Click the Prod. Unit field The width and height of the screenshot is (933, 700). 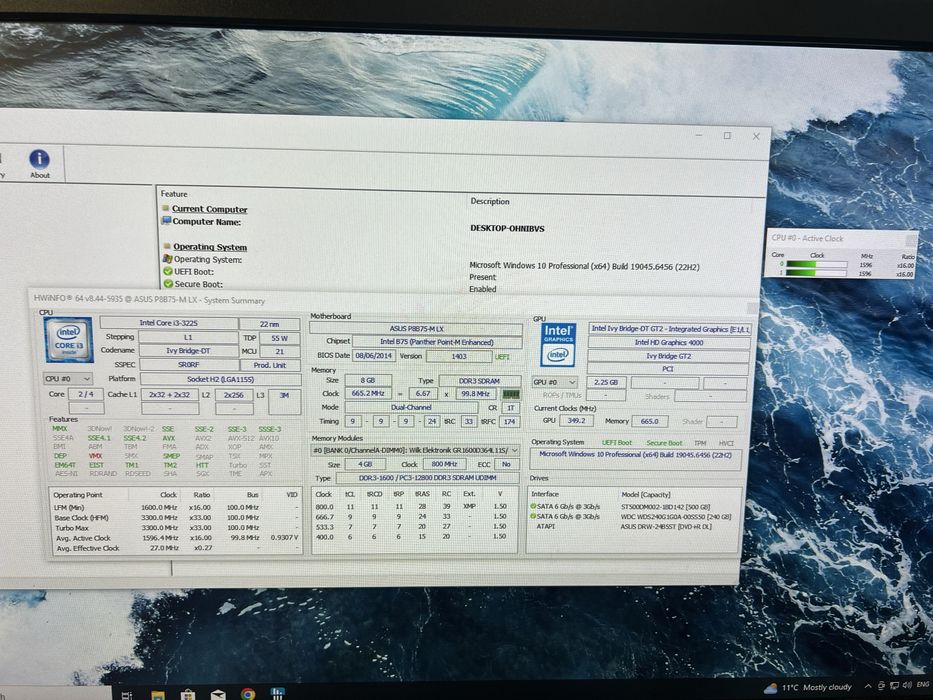[270, 365]
